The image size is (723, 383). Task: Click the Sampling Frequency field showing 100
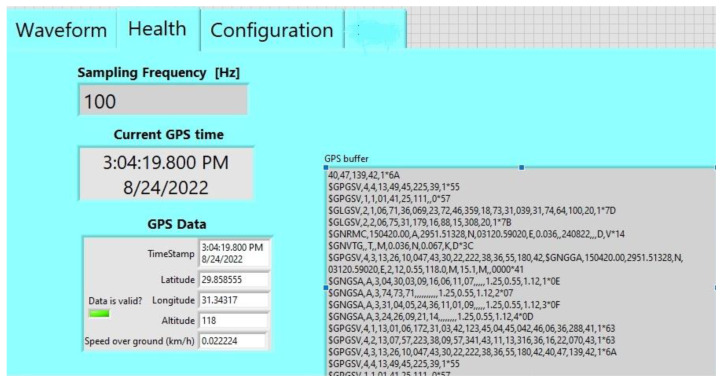[163, 100]
